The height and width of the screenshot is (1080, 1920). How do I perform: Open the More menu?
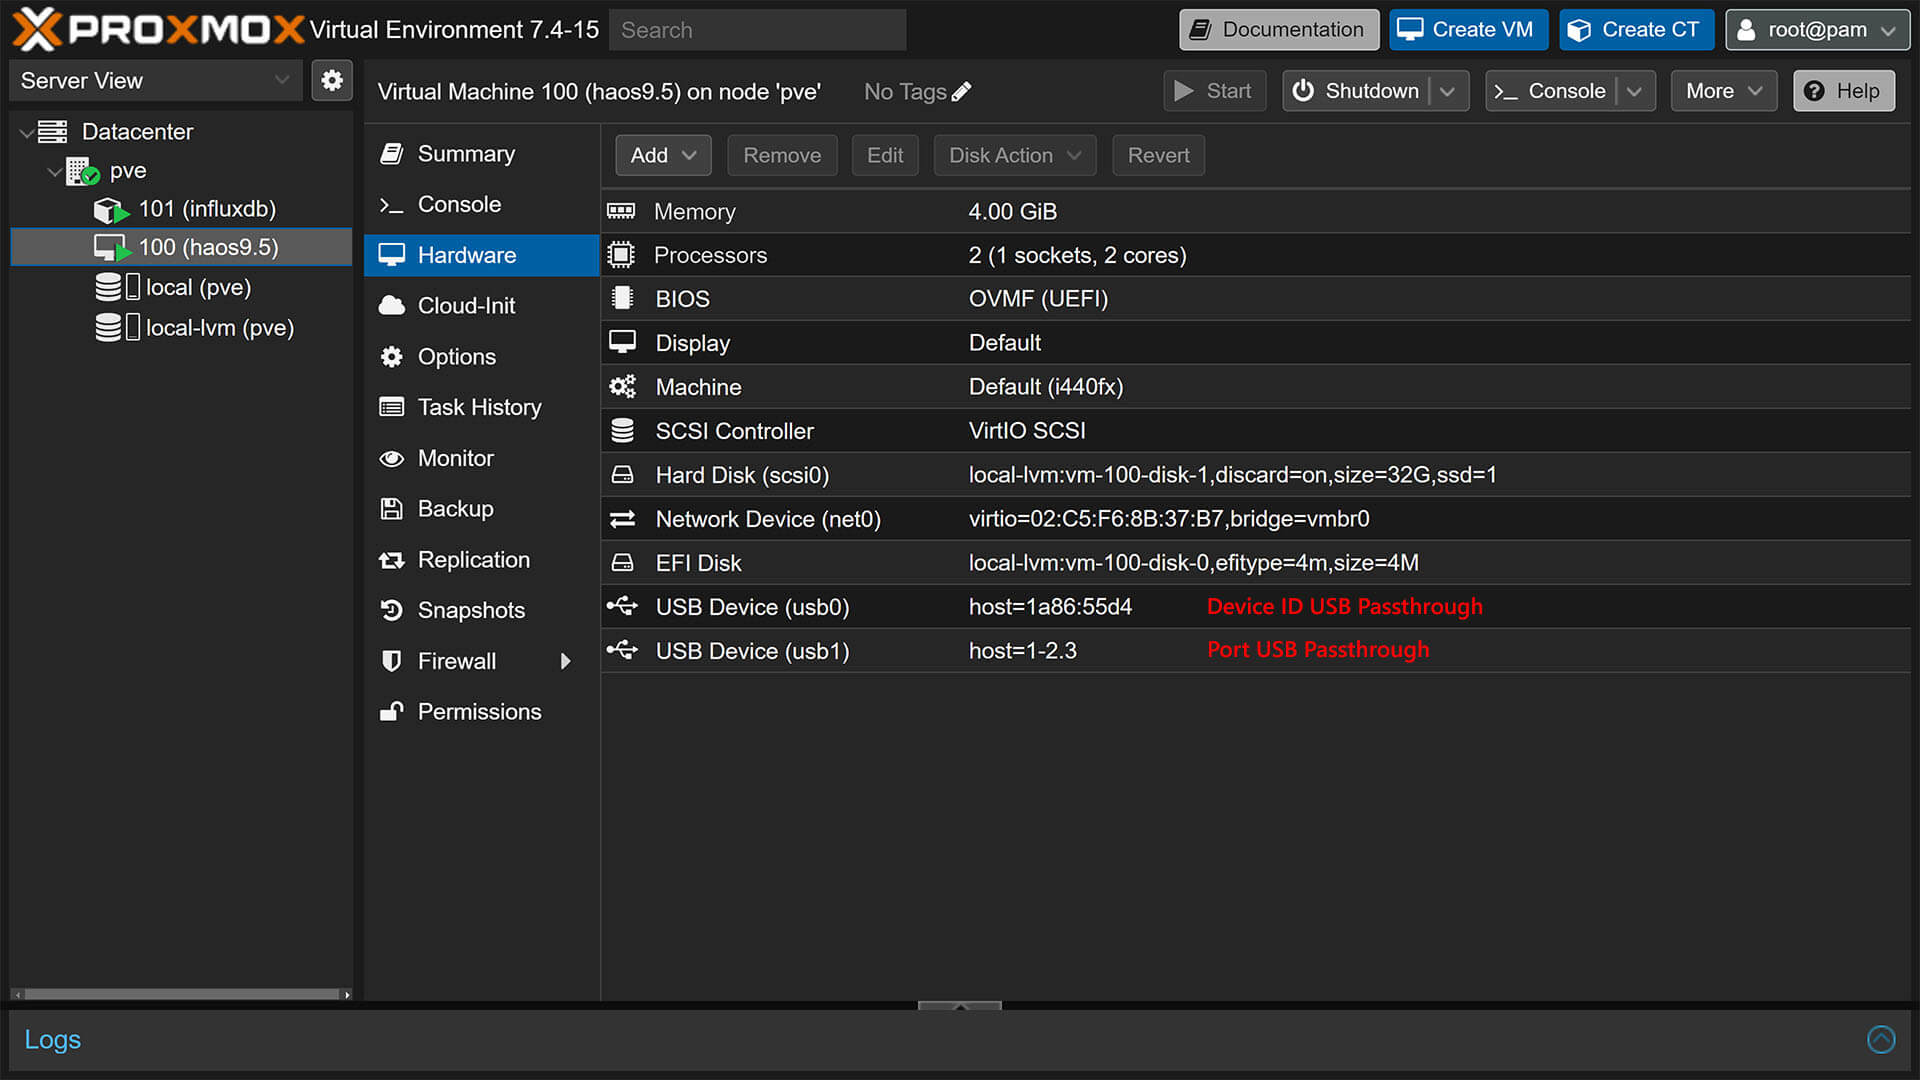1723,91
